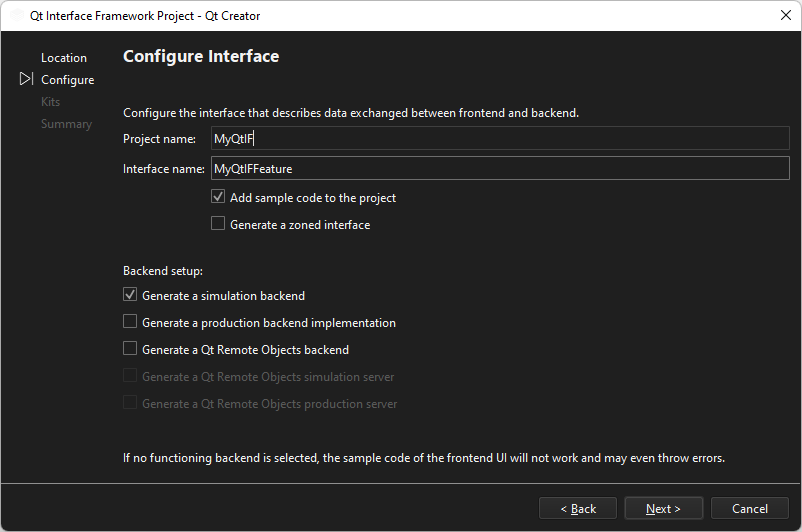This screenshot has height=532, width=802.
Task: Close the Qt Interface Framework Project wizard
Action: tap(785, 16)
